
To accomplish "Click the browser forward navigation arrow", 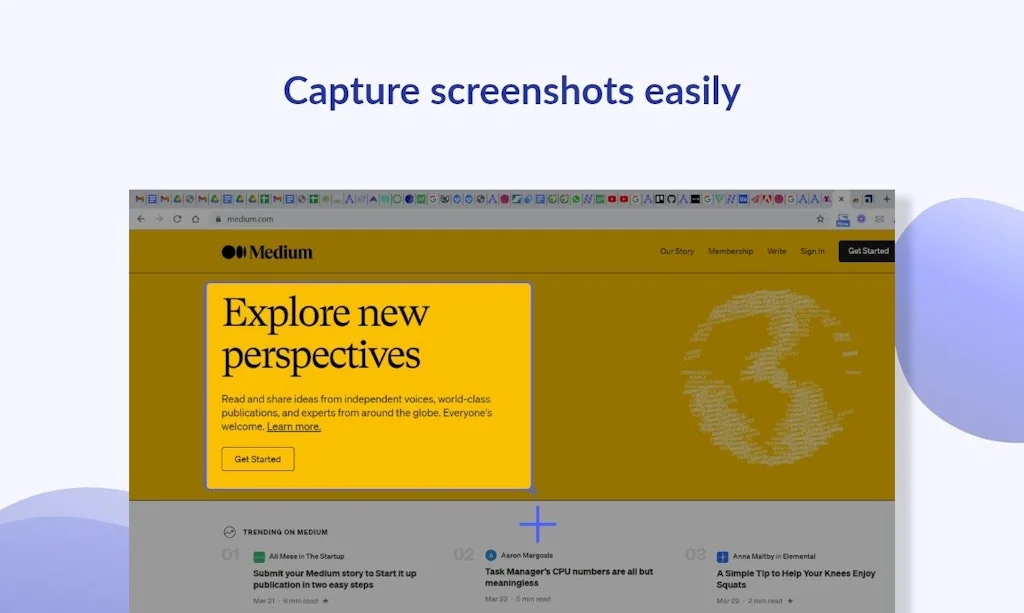I will pos(159,218).
